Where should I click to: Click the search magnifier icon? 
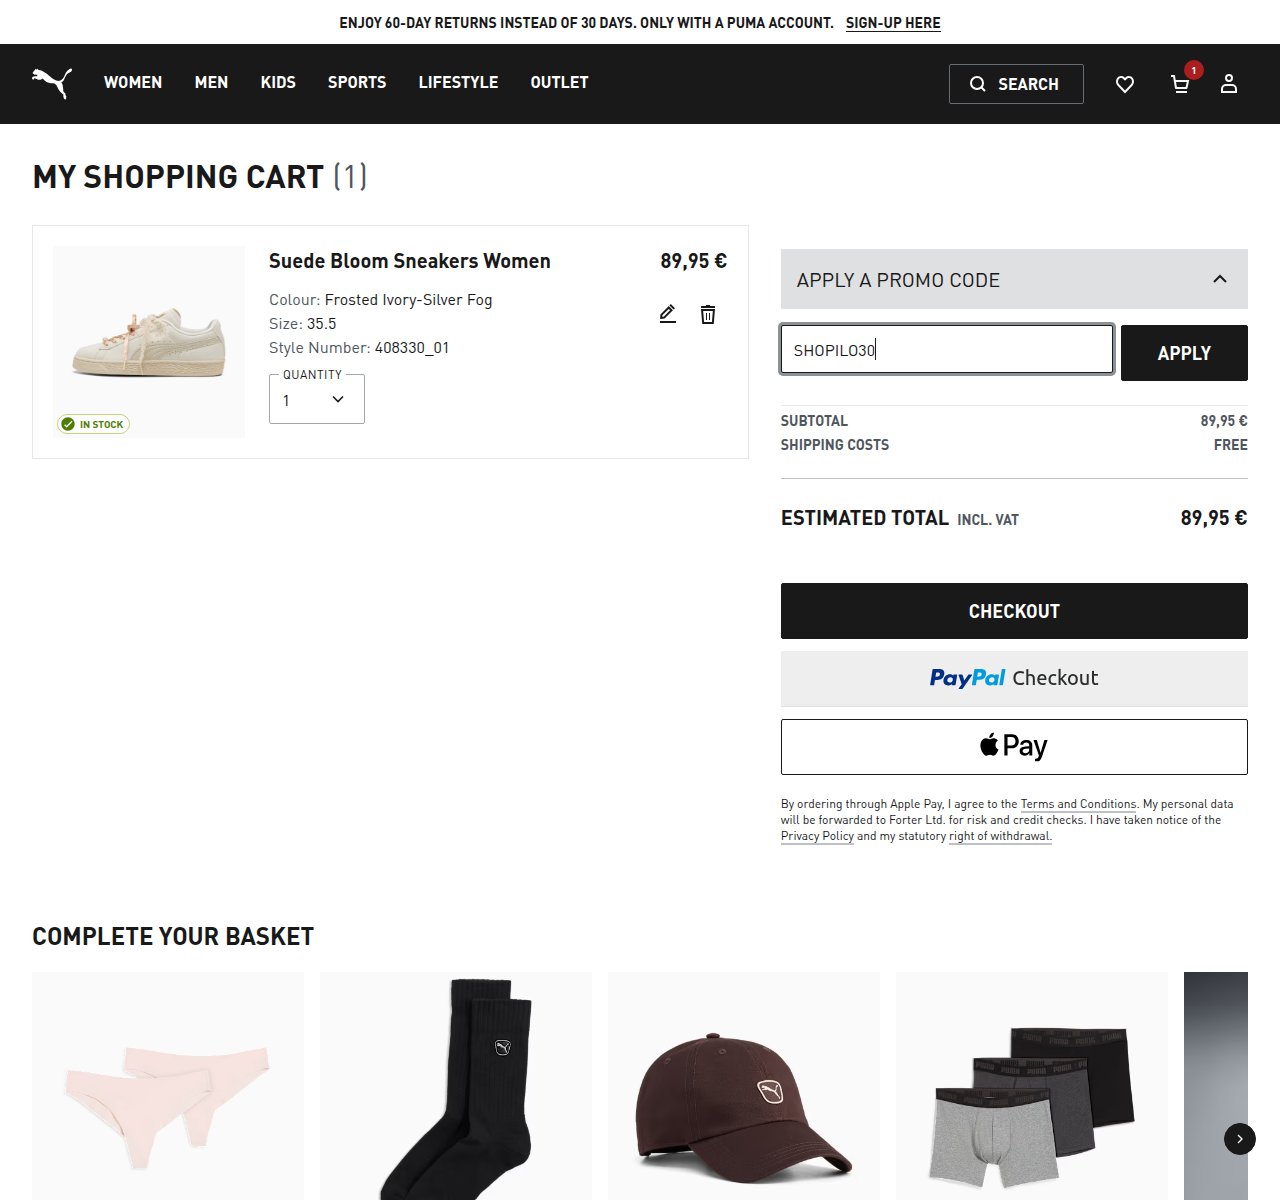click(x=978, y=84)
